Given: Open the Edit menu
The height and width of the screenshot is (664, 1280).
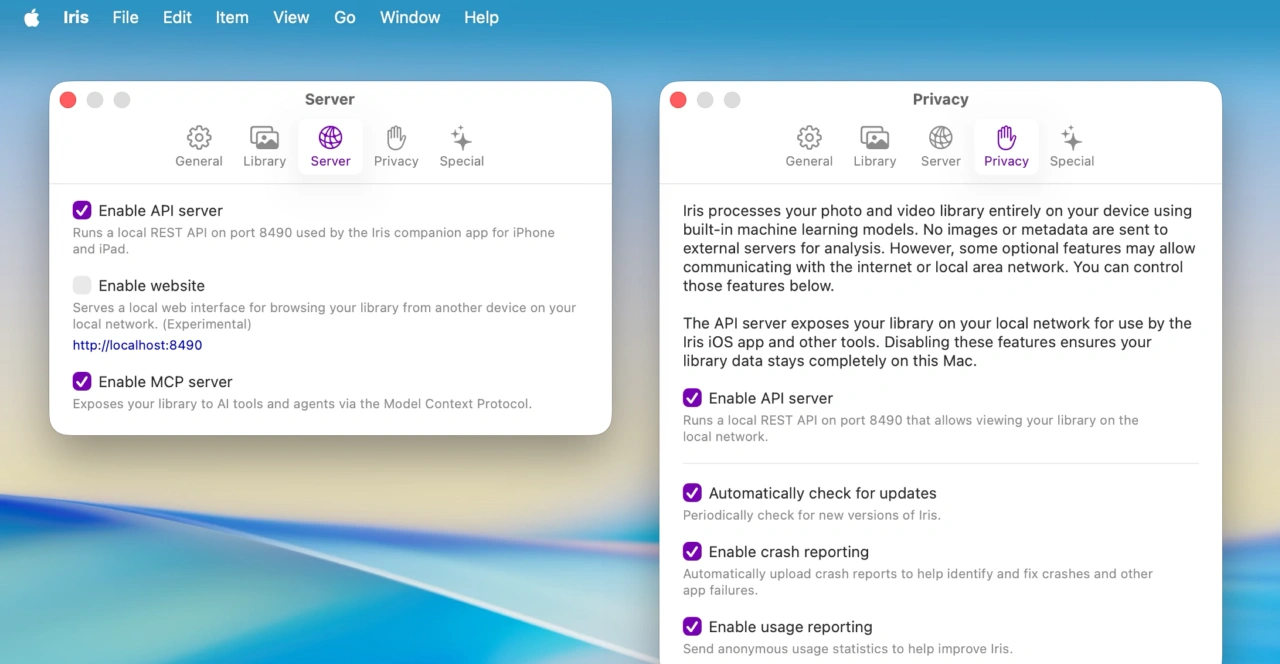Looking at the screenshot, I should click(x=177, y=18).
